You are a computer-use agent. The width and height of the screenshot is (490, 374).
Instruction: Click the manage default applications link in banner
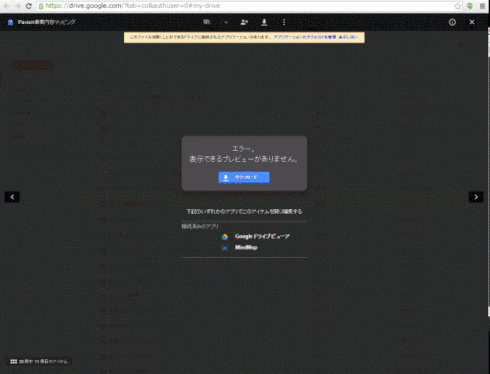(x=305, y=37)
